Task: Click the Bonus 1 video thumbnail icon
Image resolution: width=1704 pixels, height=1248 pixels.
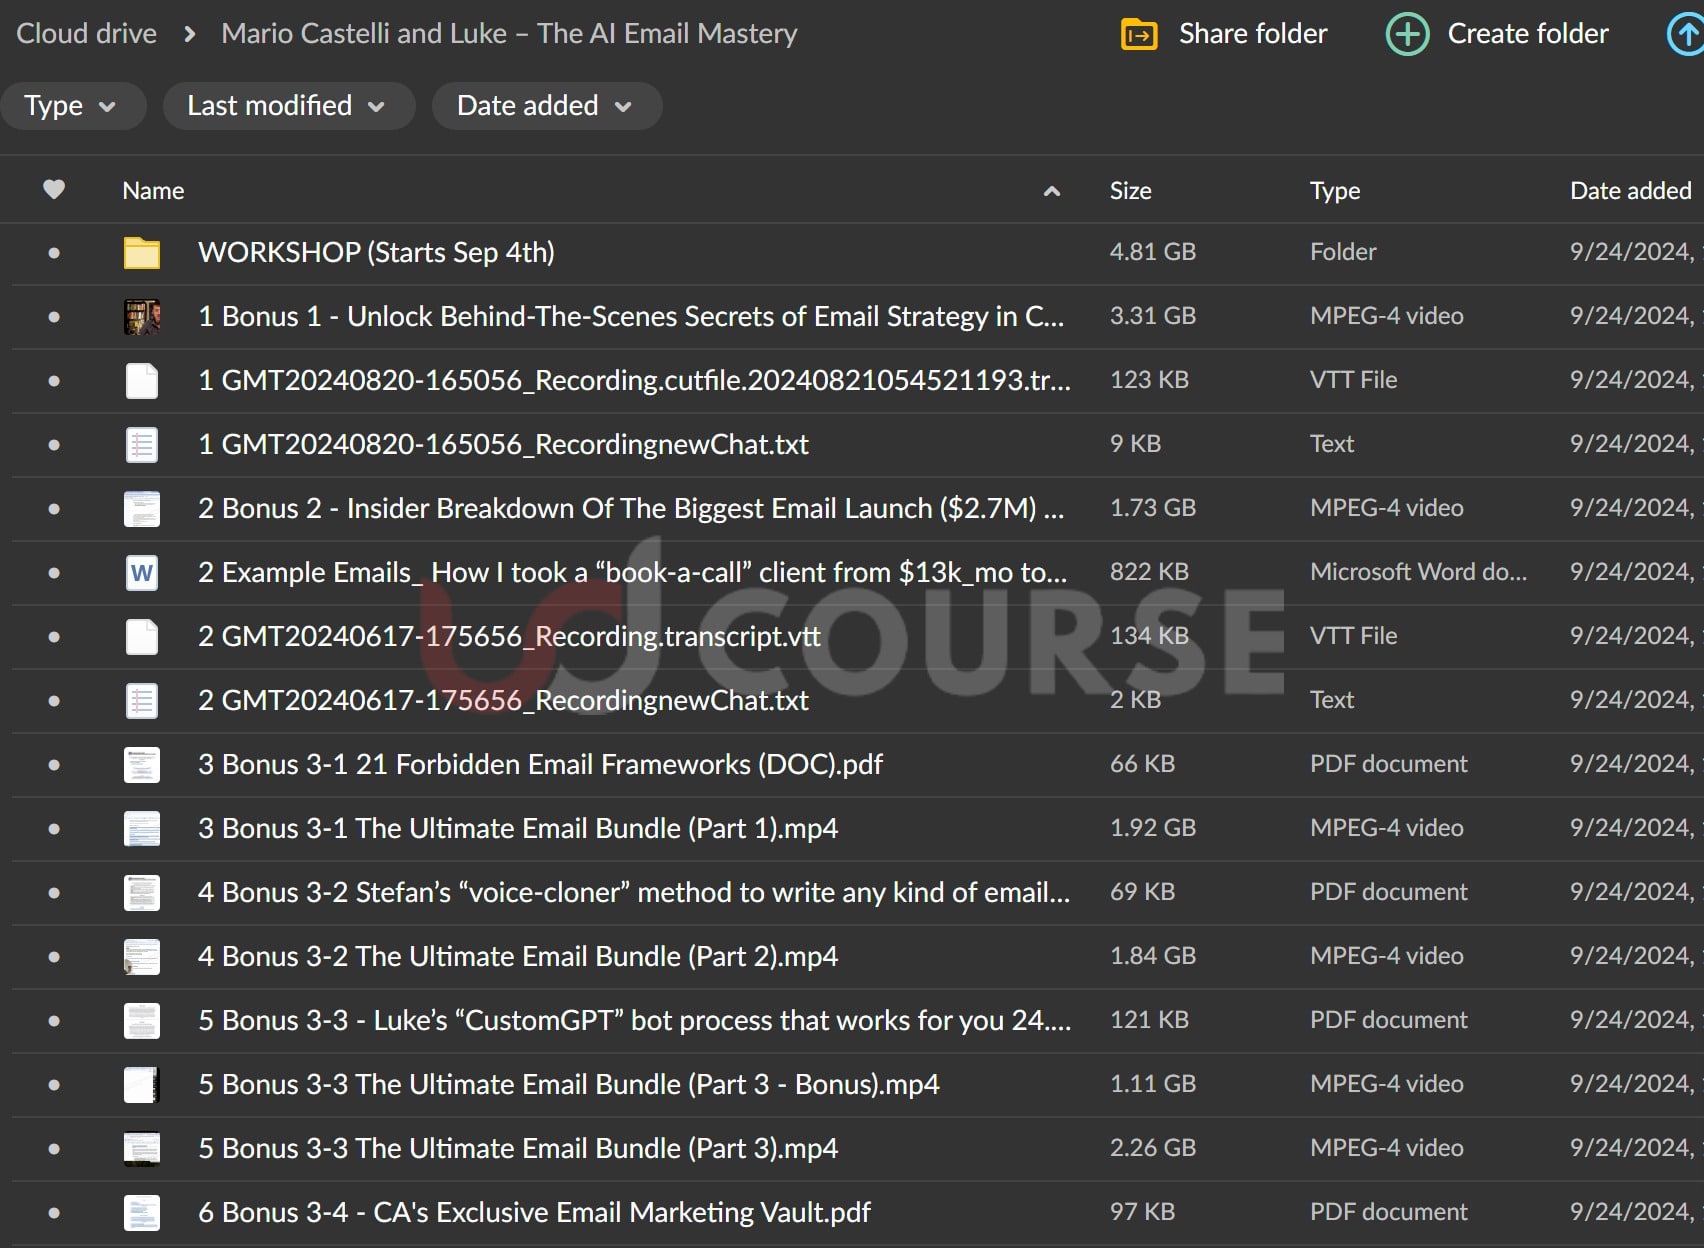Action: [141, 317]
